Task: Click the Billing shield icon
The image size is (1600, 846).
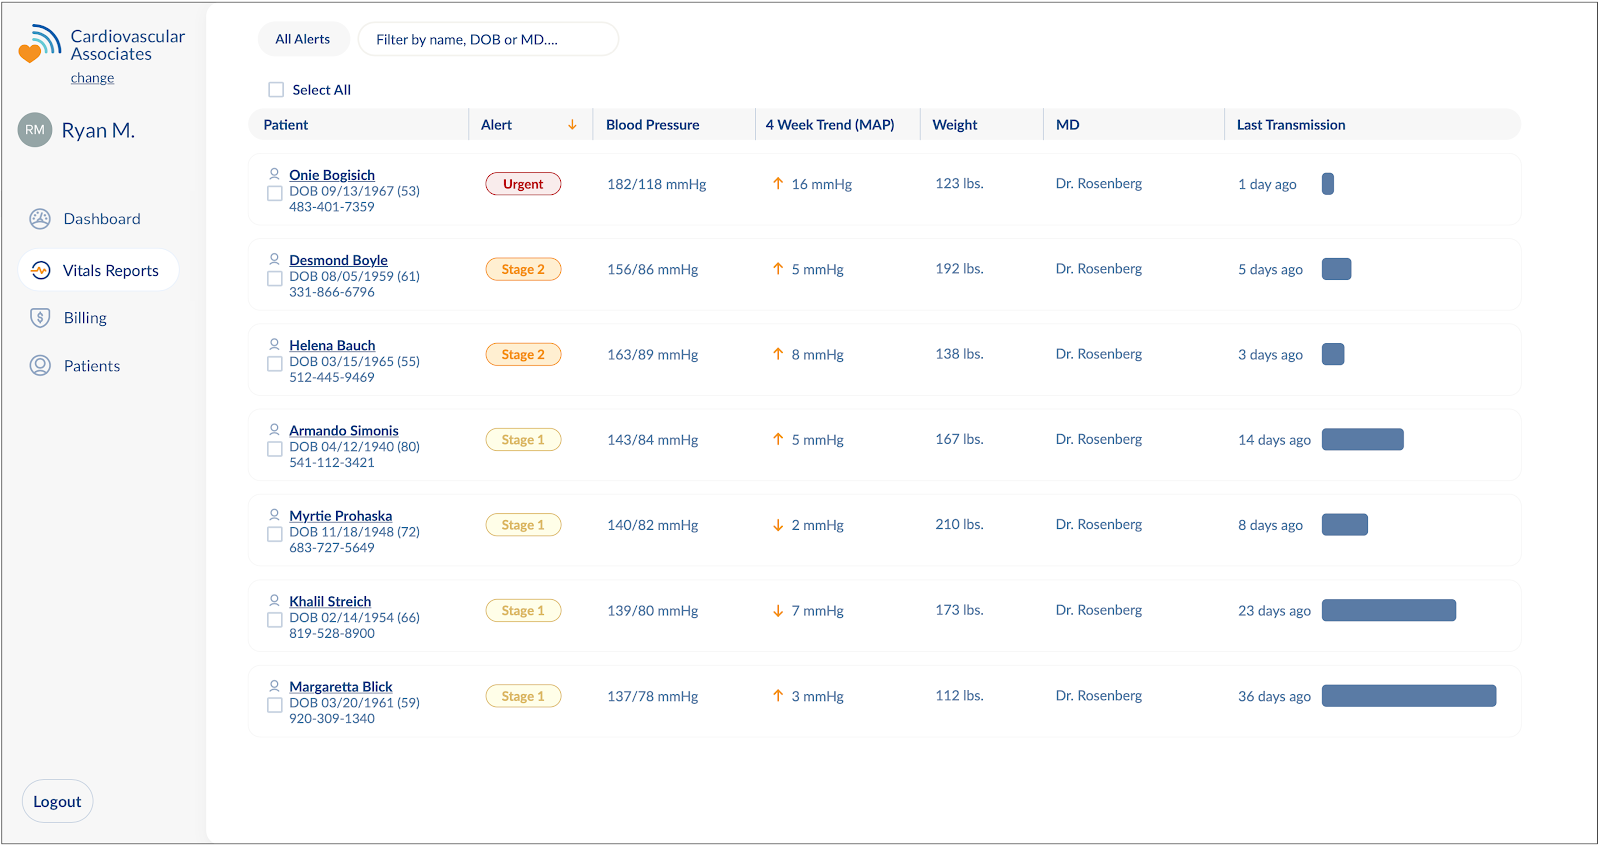Action: click(40, 318)
